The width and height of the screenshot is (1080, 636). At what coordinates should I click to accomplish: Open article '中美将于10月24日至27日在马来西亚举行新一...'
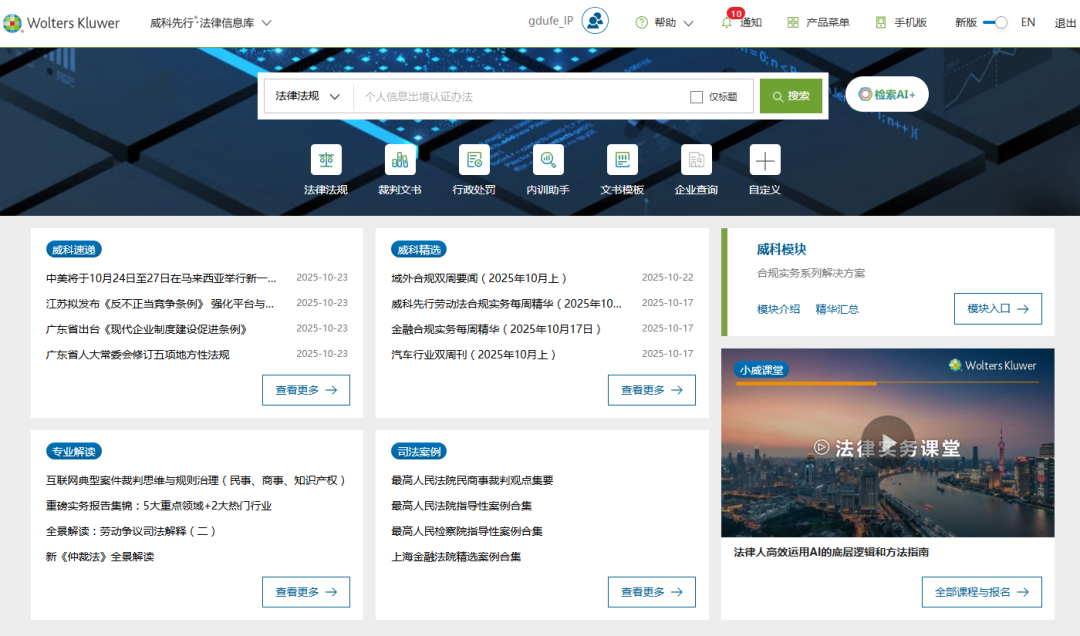pos(161,278)
